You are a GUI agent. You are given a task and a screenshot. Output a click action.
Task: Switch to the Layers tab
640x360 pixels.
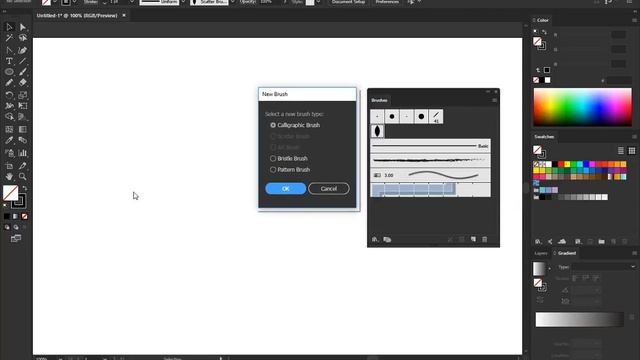coord(541,253)
